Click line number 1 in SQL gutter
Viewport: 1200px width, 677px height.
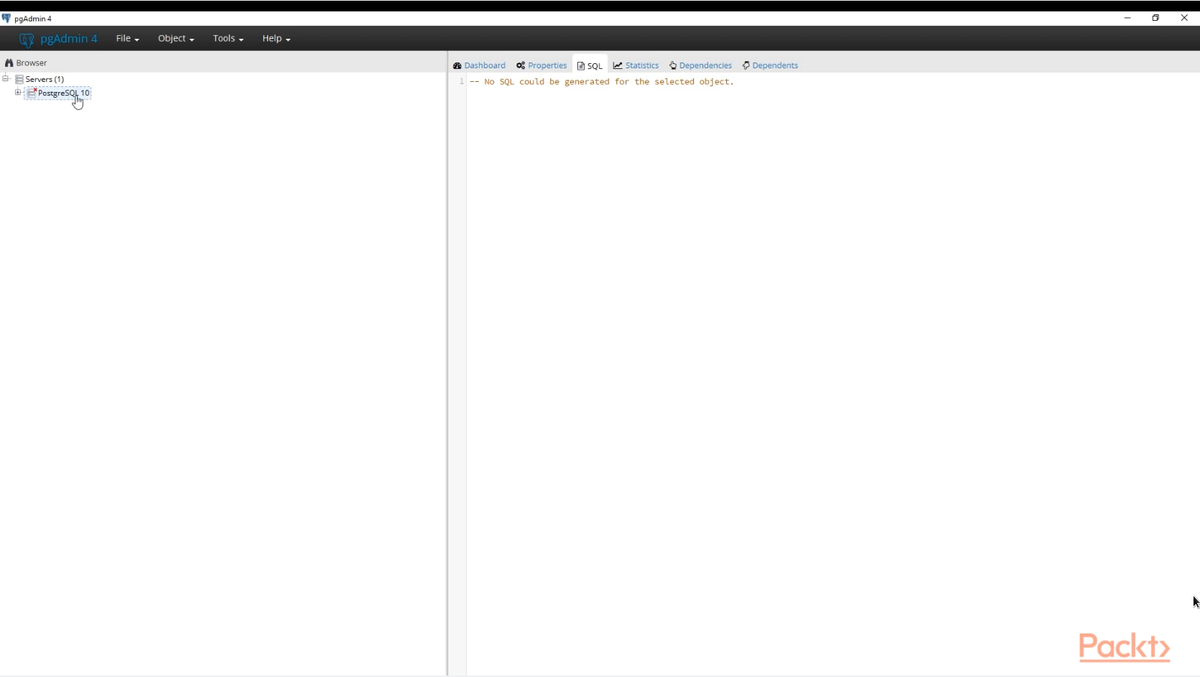point(461,82)
